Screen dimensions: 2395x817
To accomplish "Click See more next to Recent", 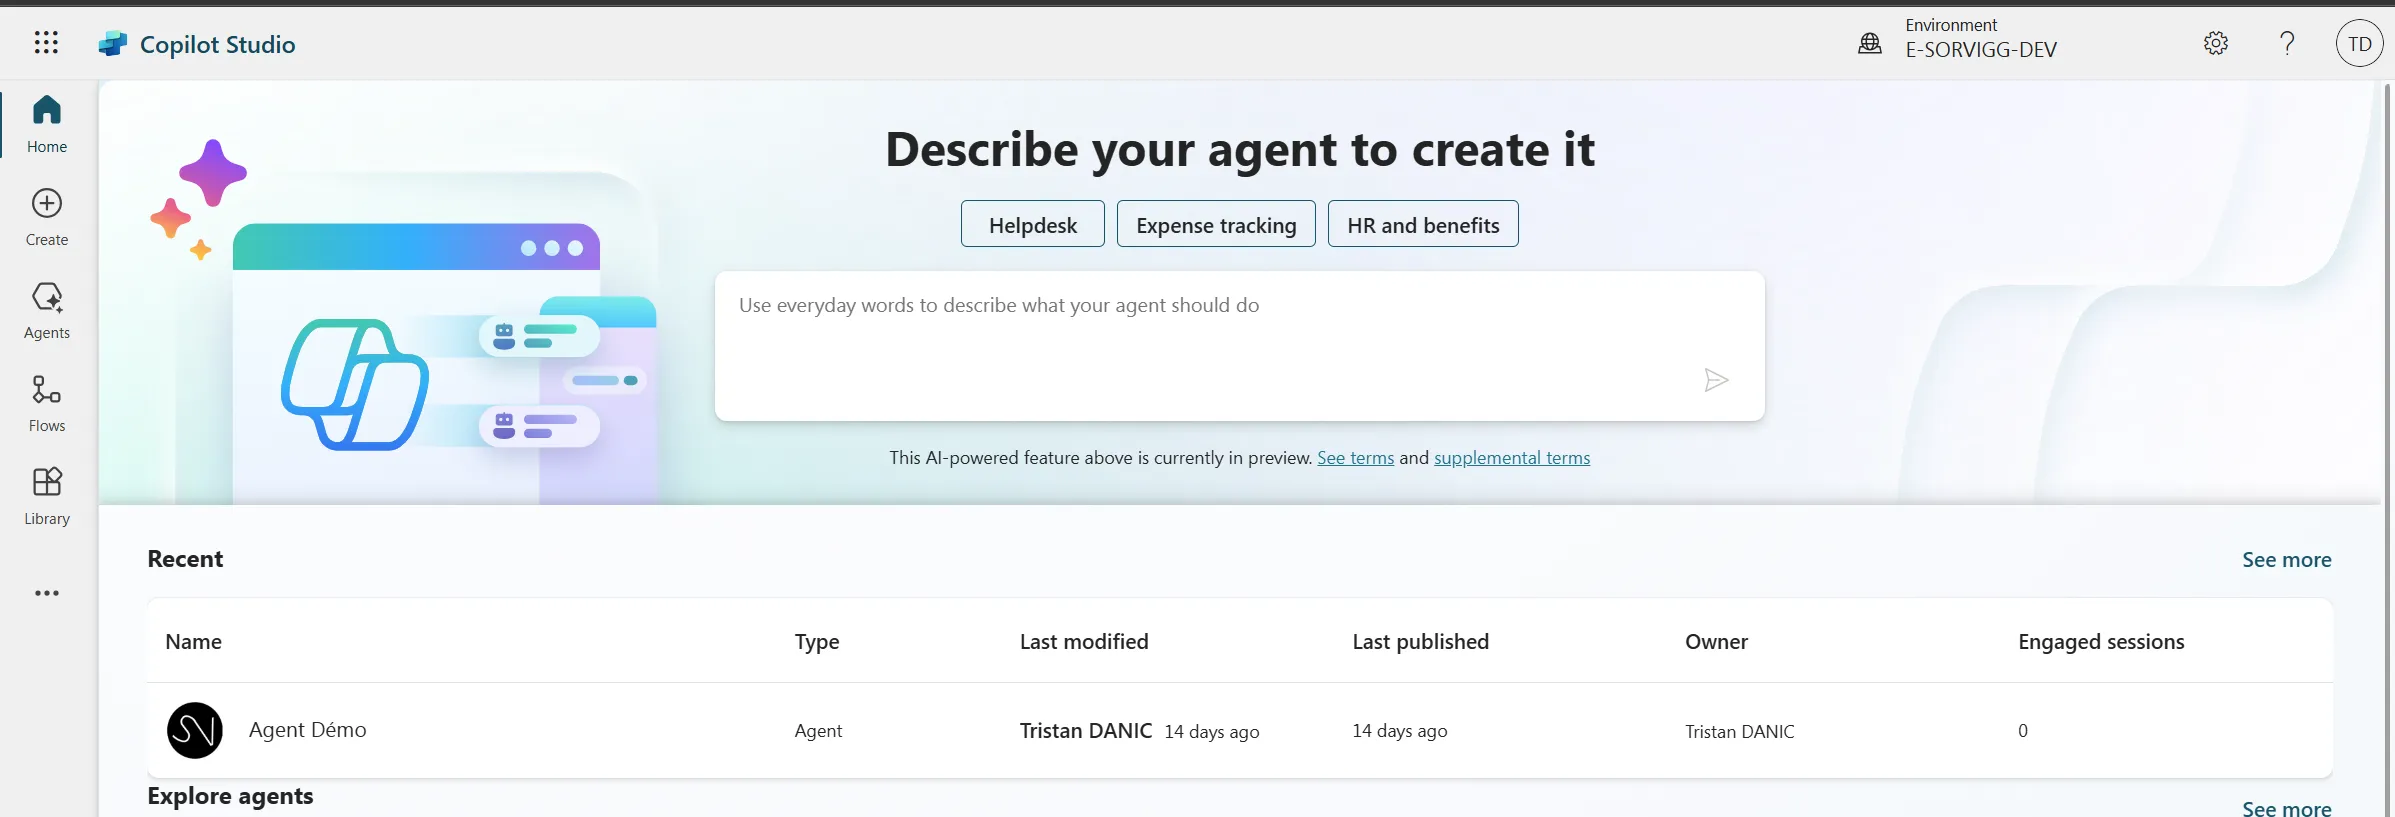I will (x=2286, y=560).
